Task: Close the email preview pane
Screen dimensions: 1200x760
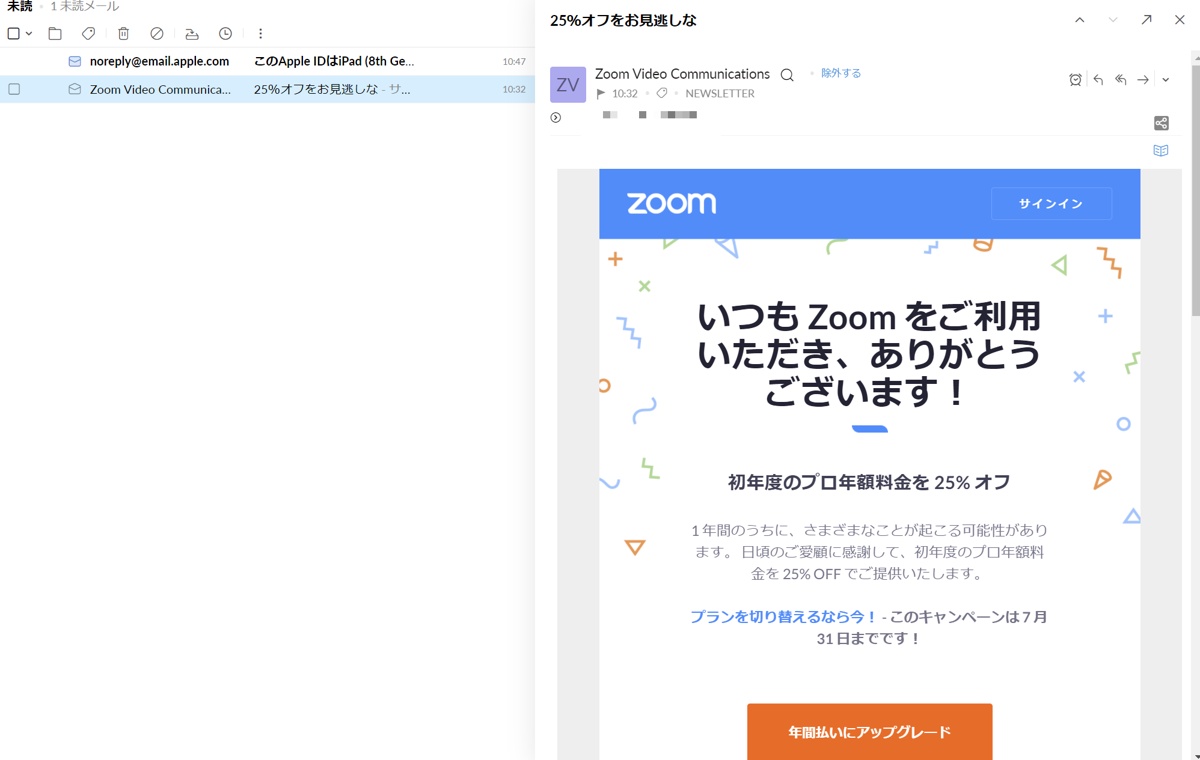Action: point(1180,20)
